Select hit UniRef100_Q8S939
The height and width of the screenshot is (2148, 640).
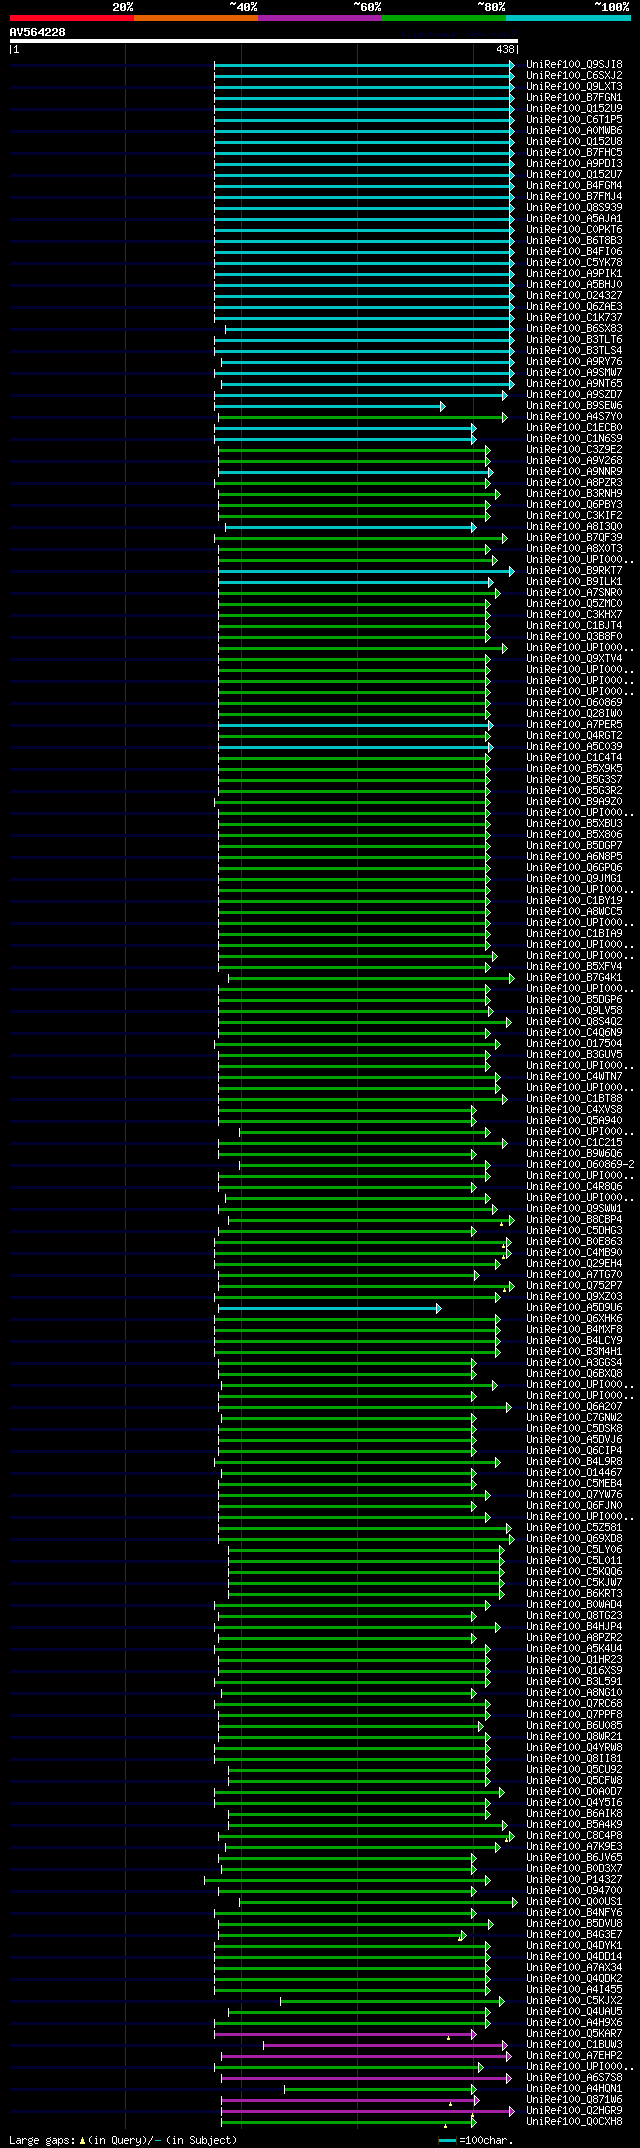click(574, 207)
